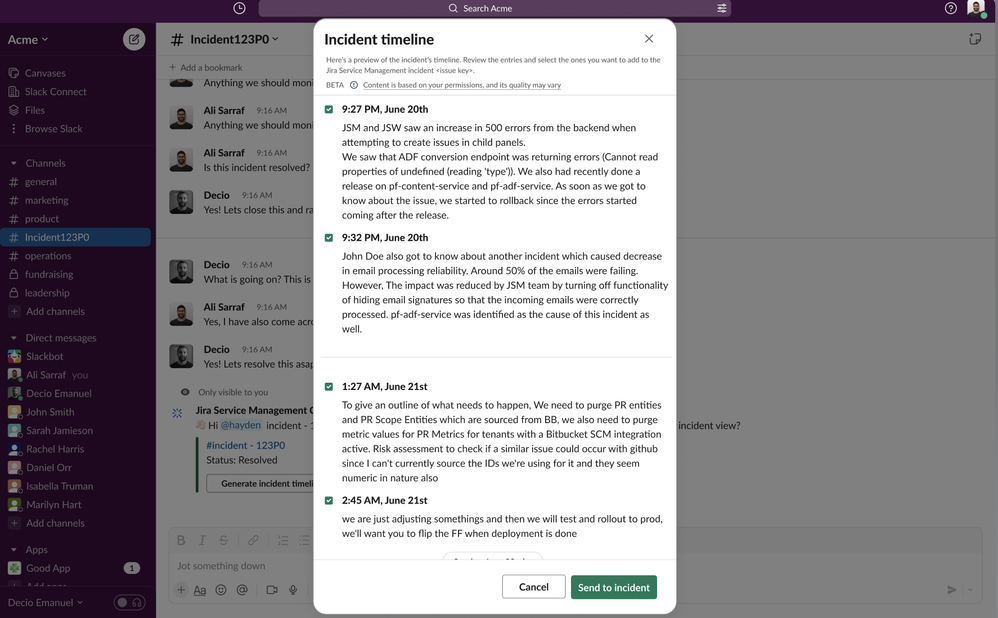Toggle checkbox for 2:45 AM, June 21st entry
The height and width of the screenshot is (618, 998).
pos(329,501)
